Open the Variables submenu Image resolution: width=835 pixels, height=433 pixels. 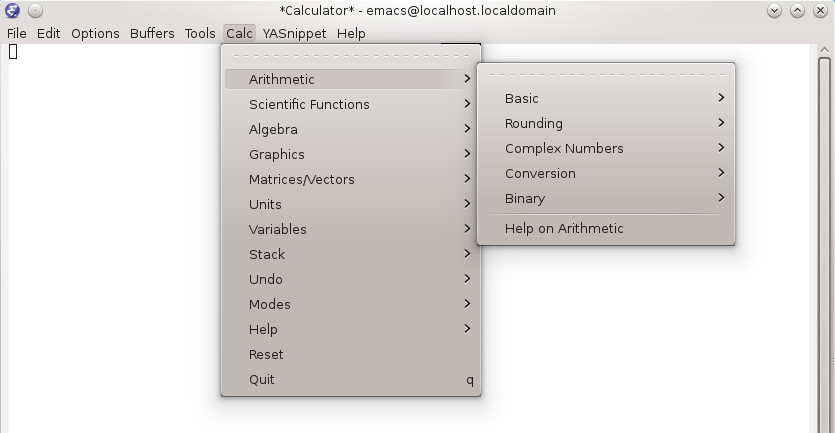pyautogui.click(x=277, y=229)
